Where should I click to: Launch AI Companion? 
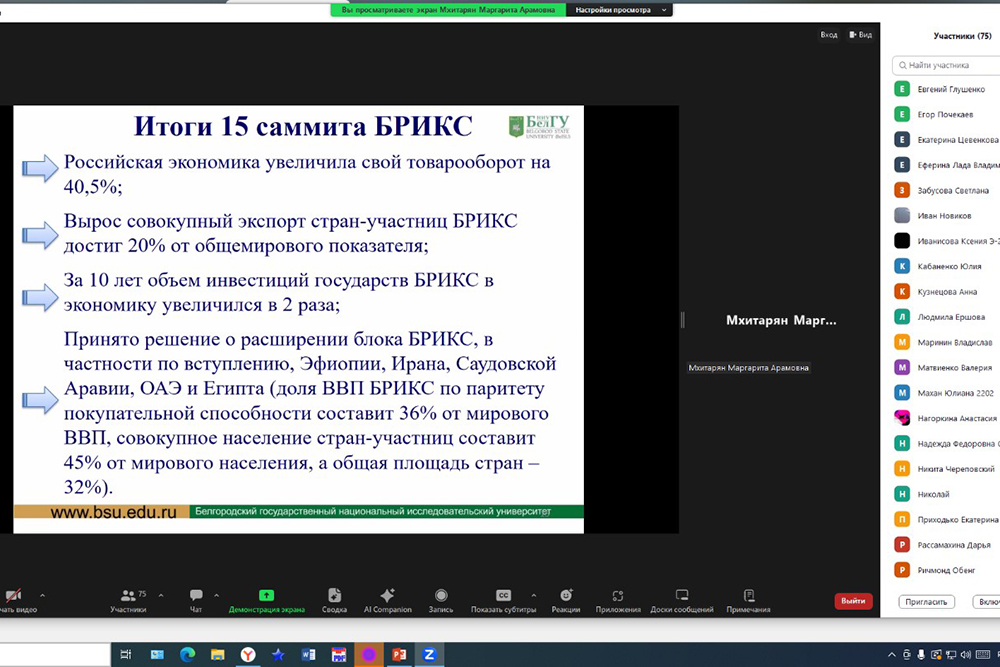point(387,596)
